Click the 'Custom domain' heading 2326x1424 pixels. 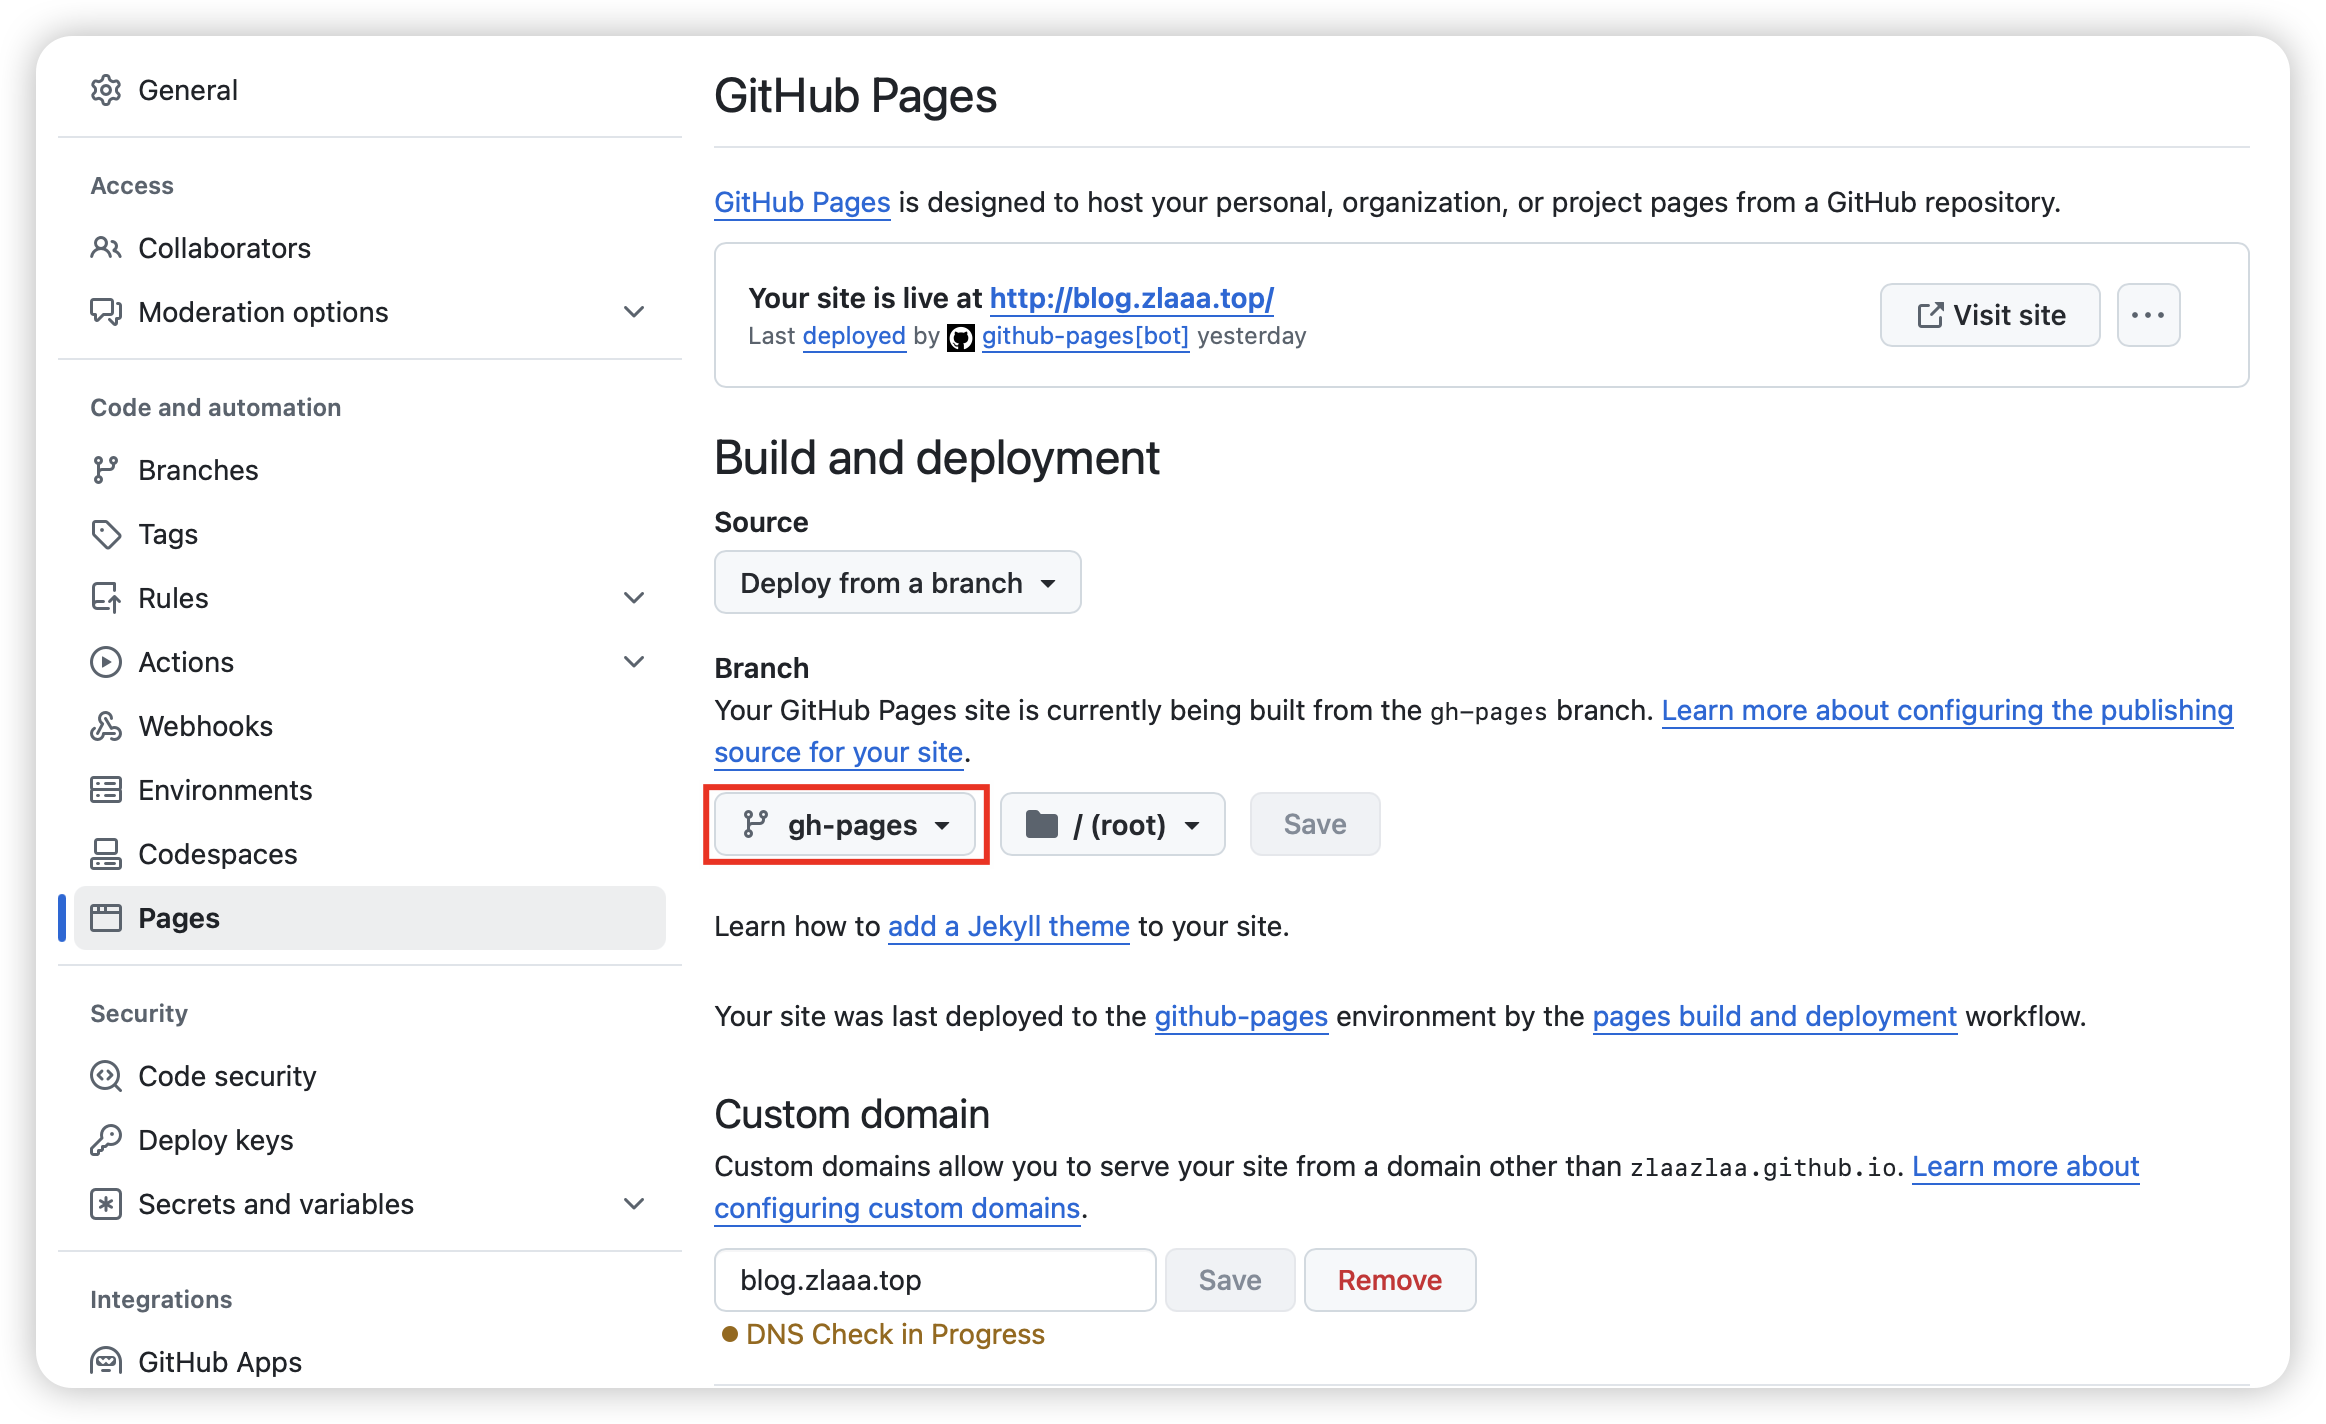click(x=852, y=1114)
